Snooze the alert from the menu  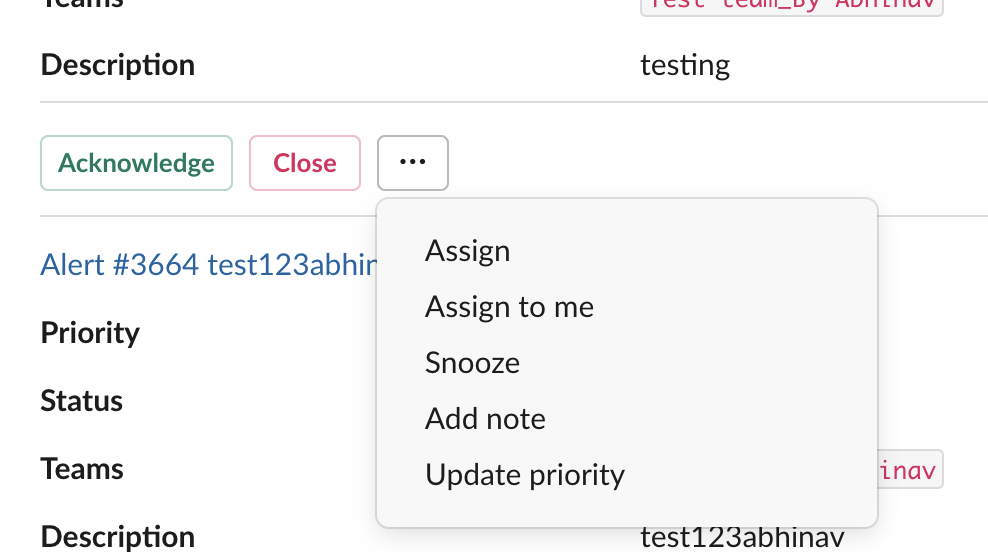(x=472, y=362)
